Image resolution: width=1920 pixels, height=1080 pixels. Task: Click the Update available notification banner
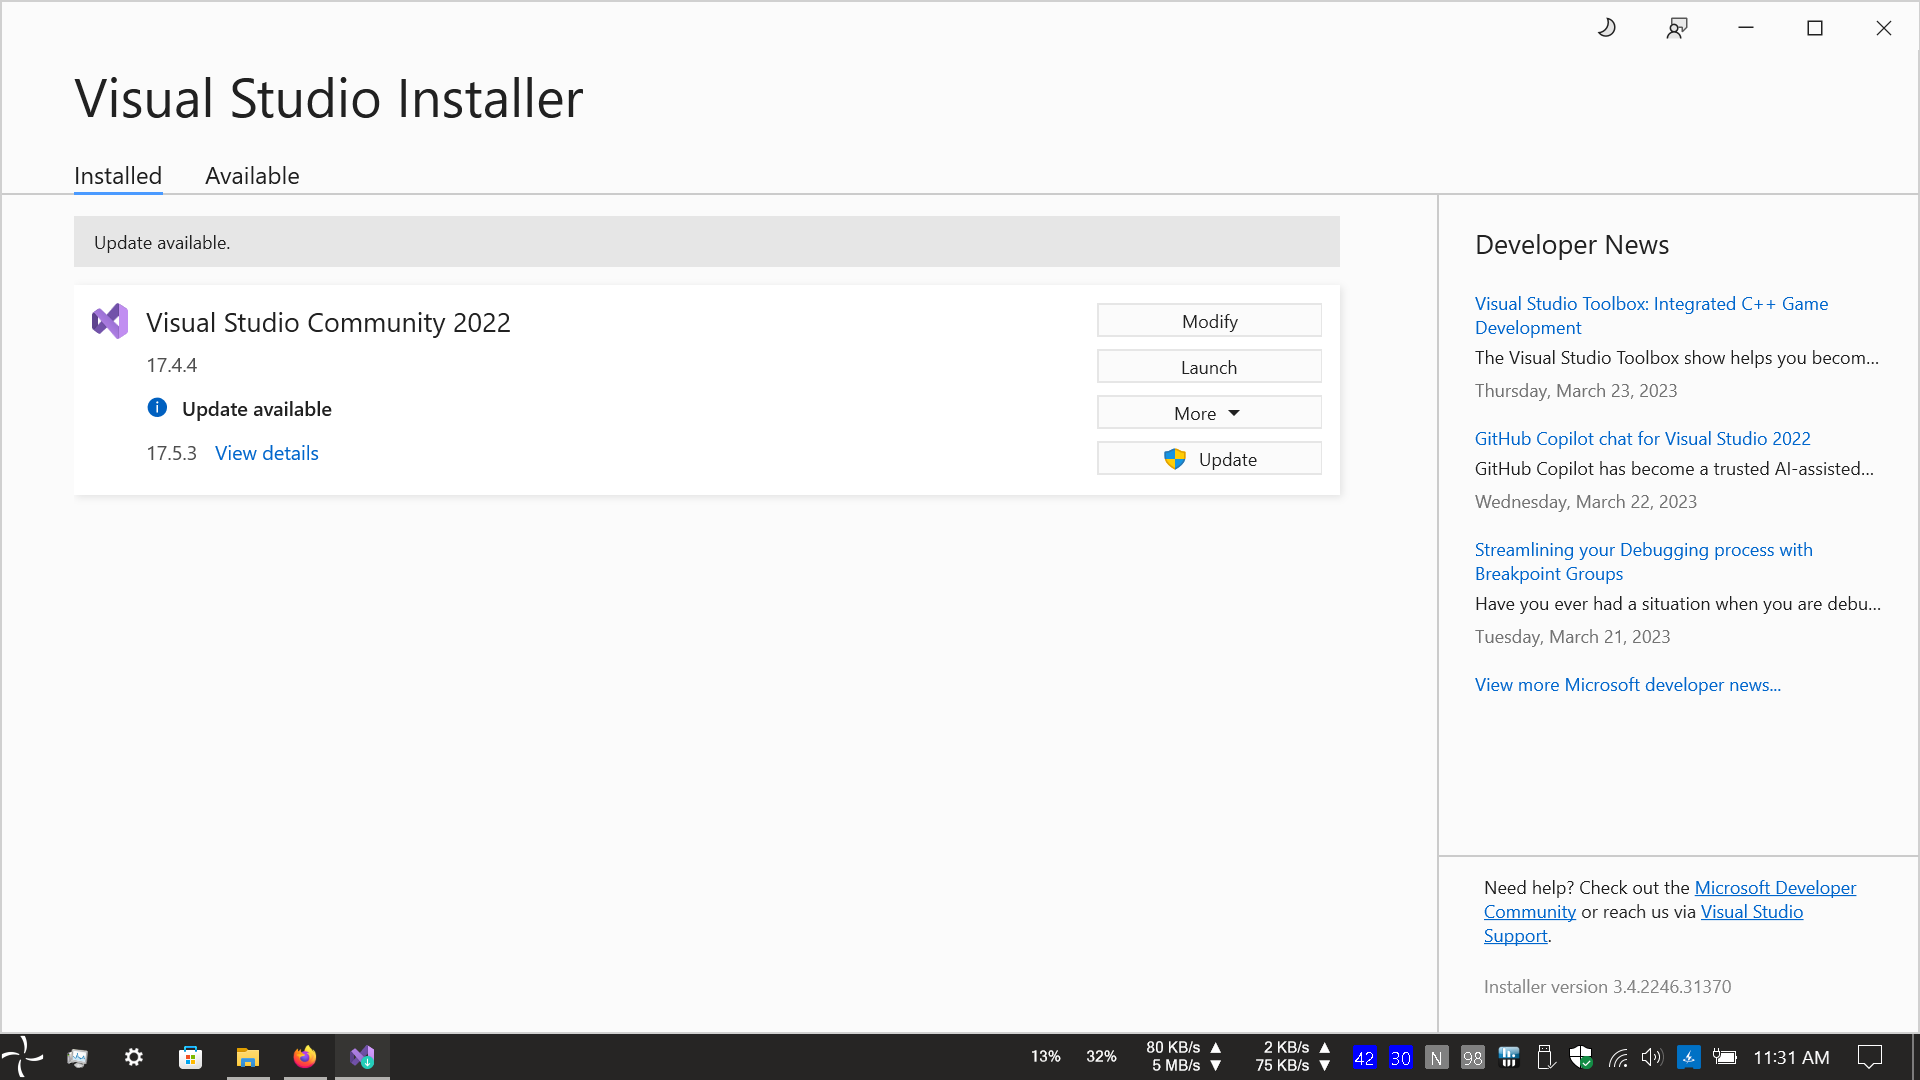pos(706,242)
